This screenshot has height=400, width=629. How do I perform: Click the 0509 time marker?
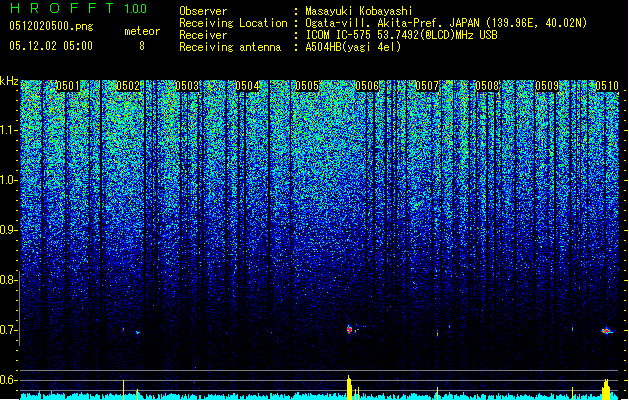(547, 86)
